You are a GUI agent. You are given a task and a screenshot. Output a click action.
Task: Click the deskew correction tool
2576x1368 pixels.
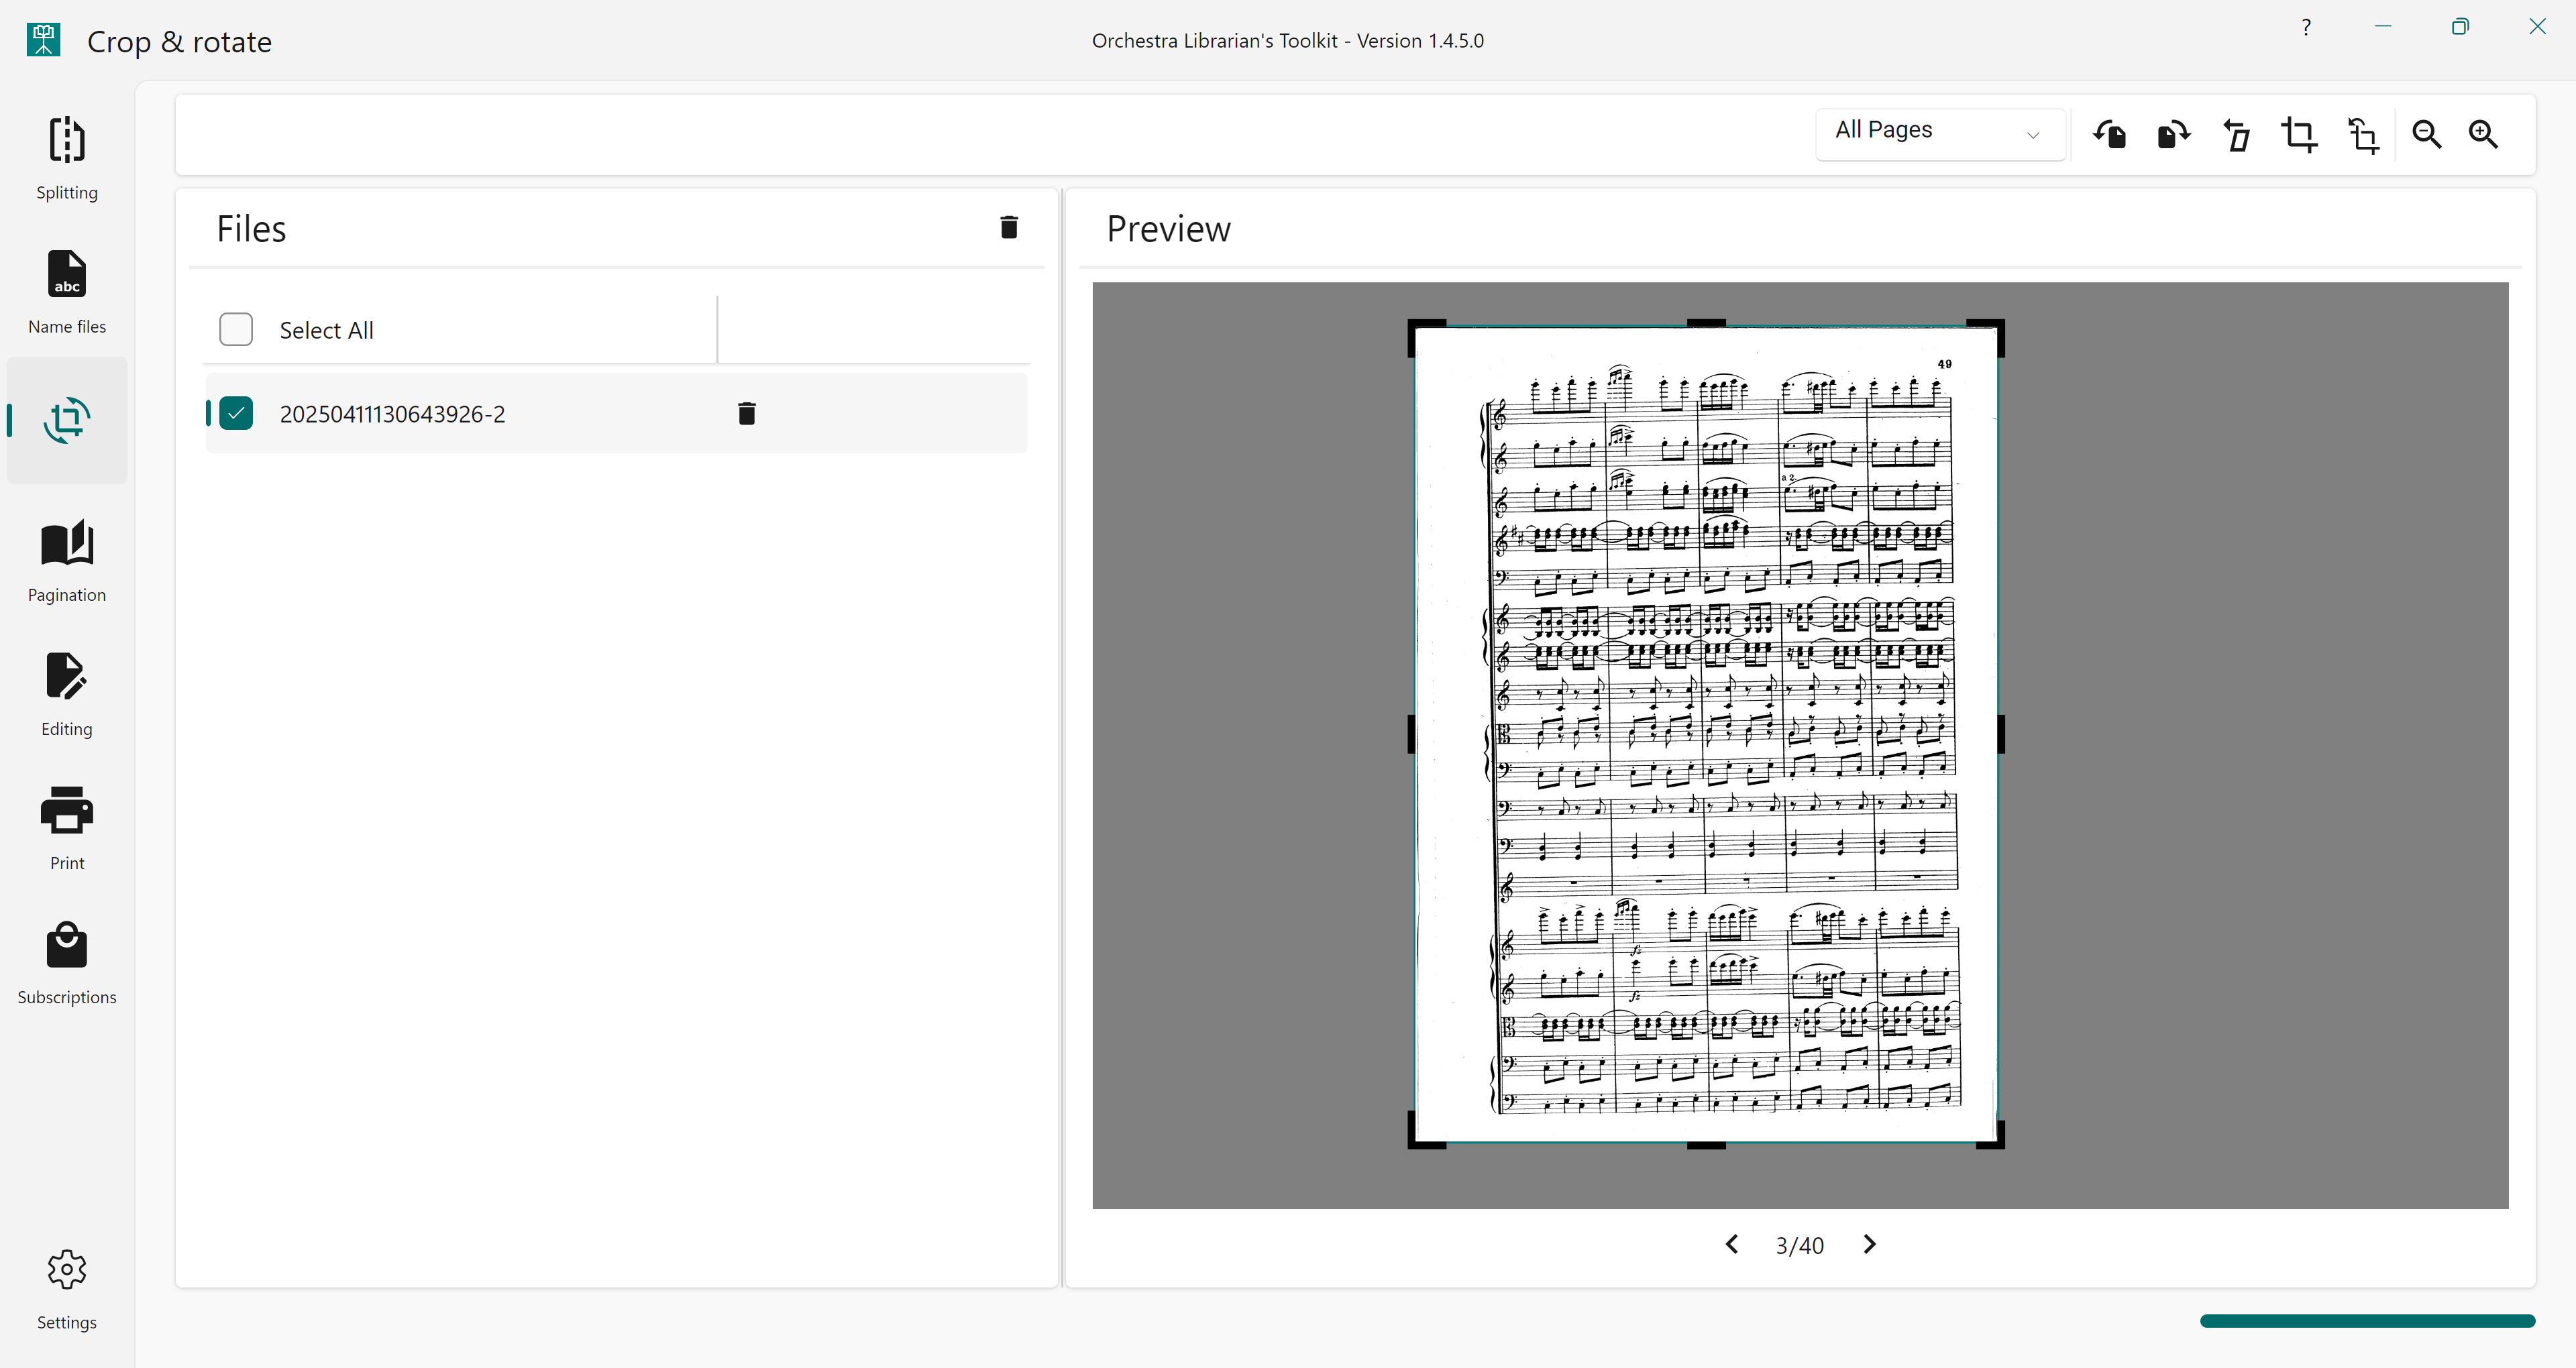click(x=2237, y=135)
